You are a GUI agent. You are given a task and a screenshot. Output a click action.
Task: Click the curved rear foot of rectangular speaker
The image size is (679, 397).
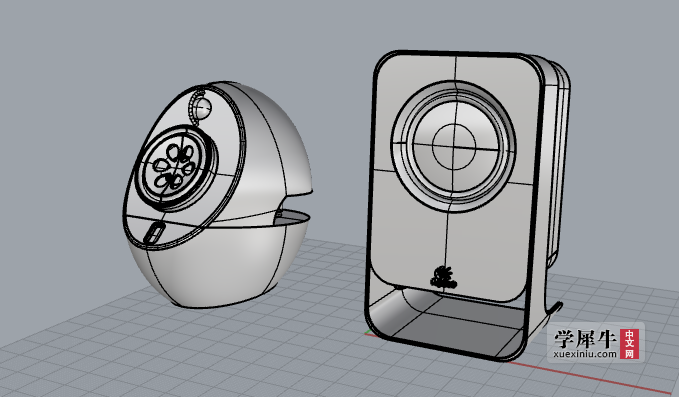[x=553, y=310]
